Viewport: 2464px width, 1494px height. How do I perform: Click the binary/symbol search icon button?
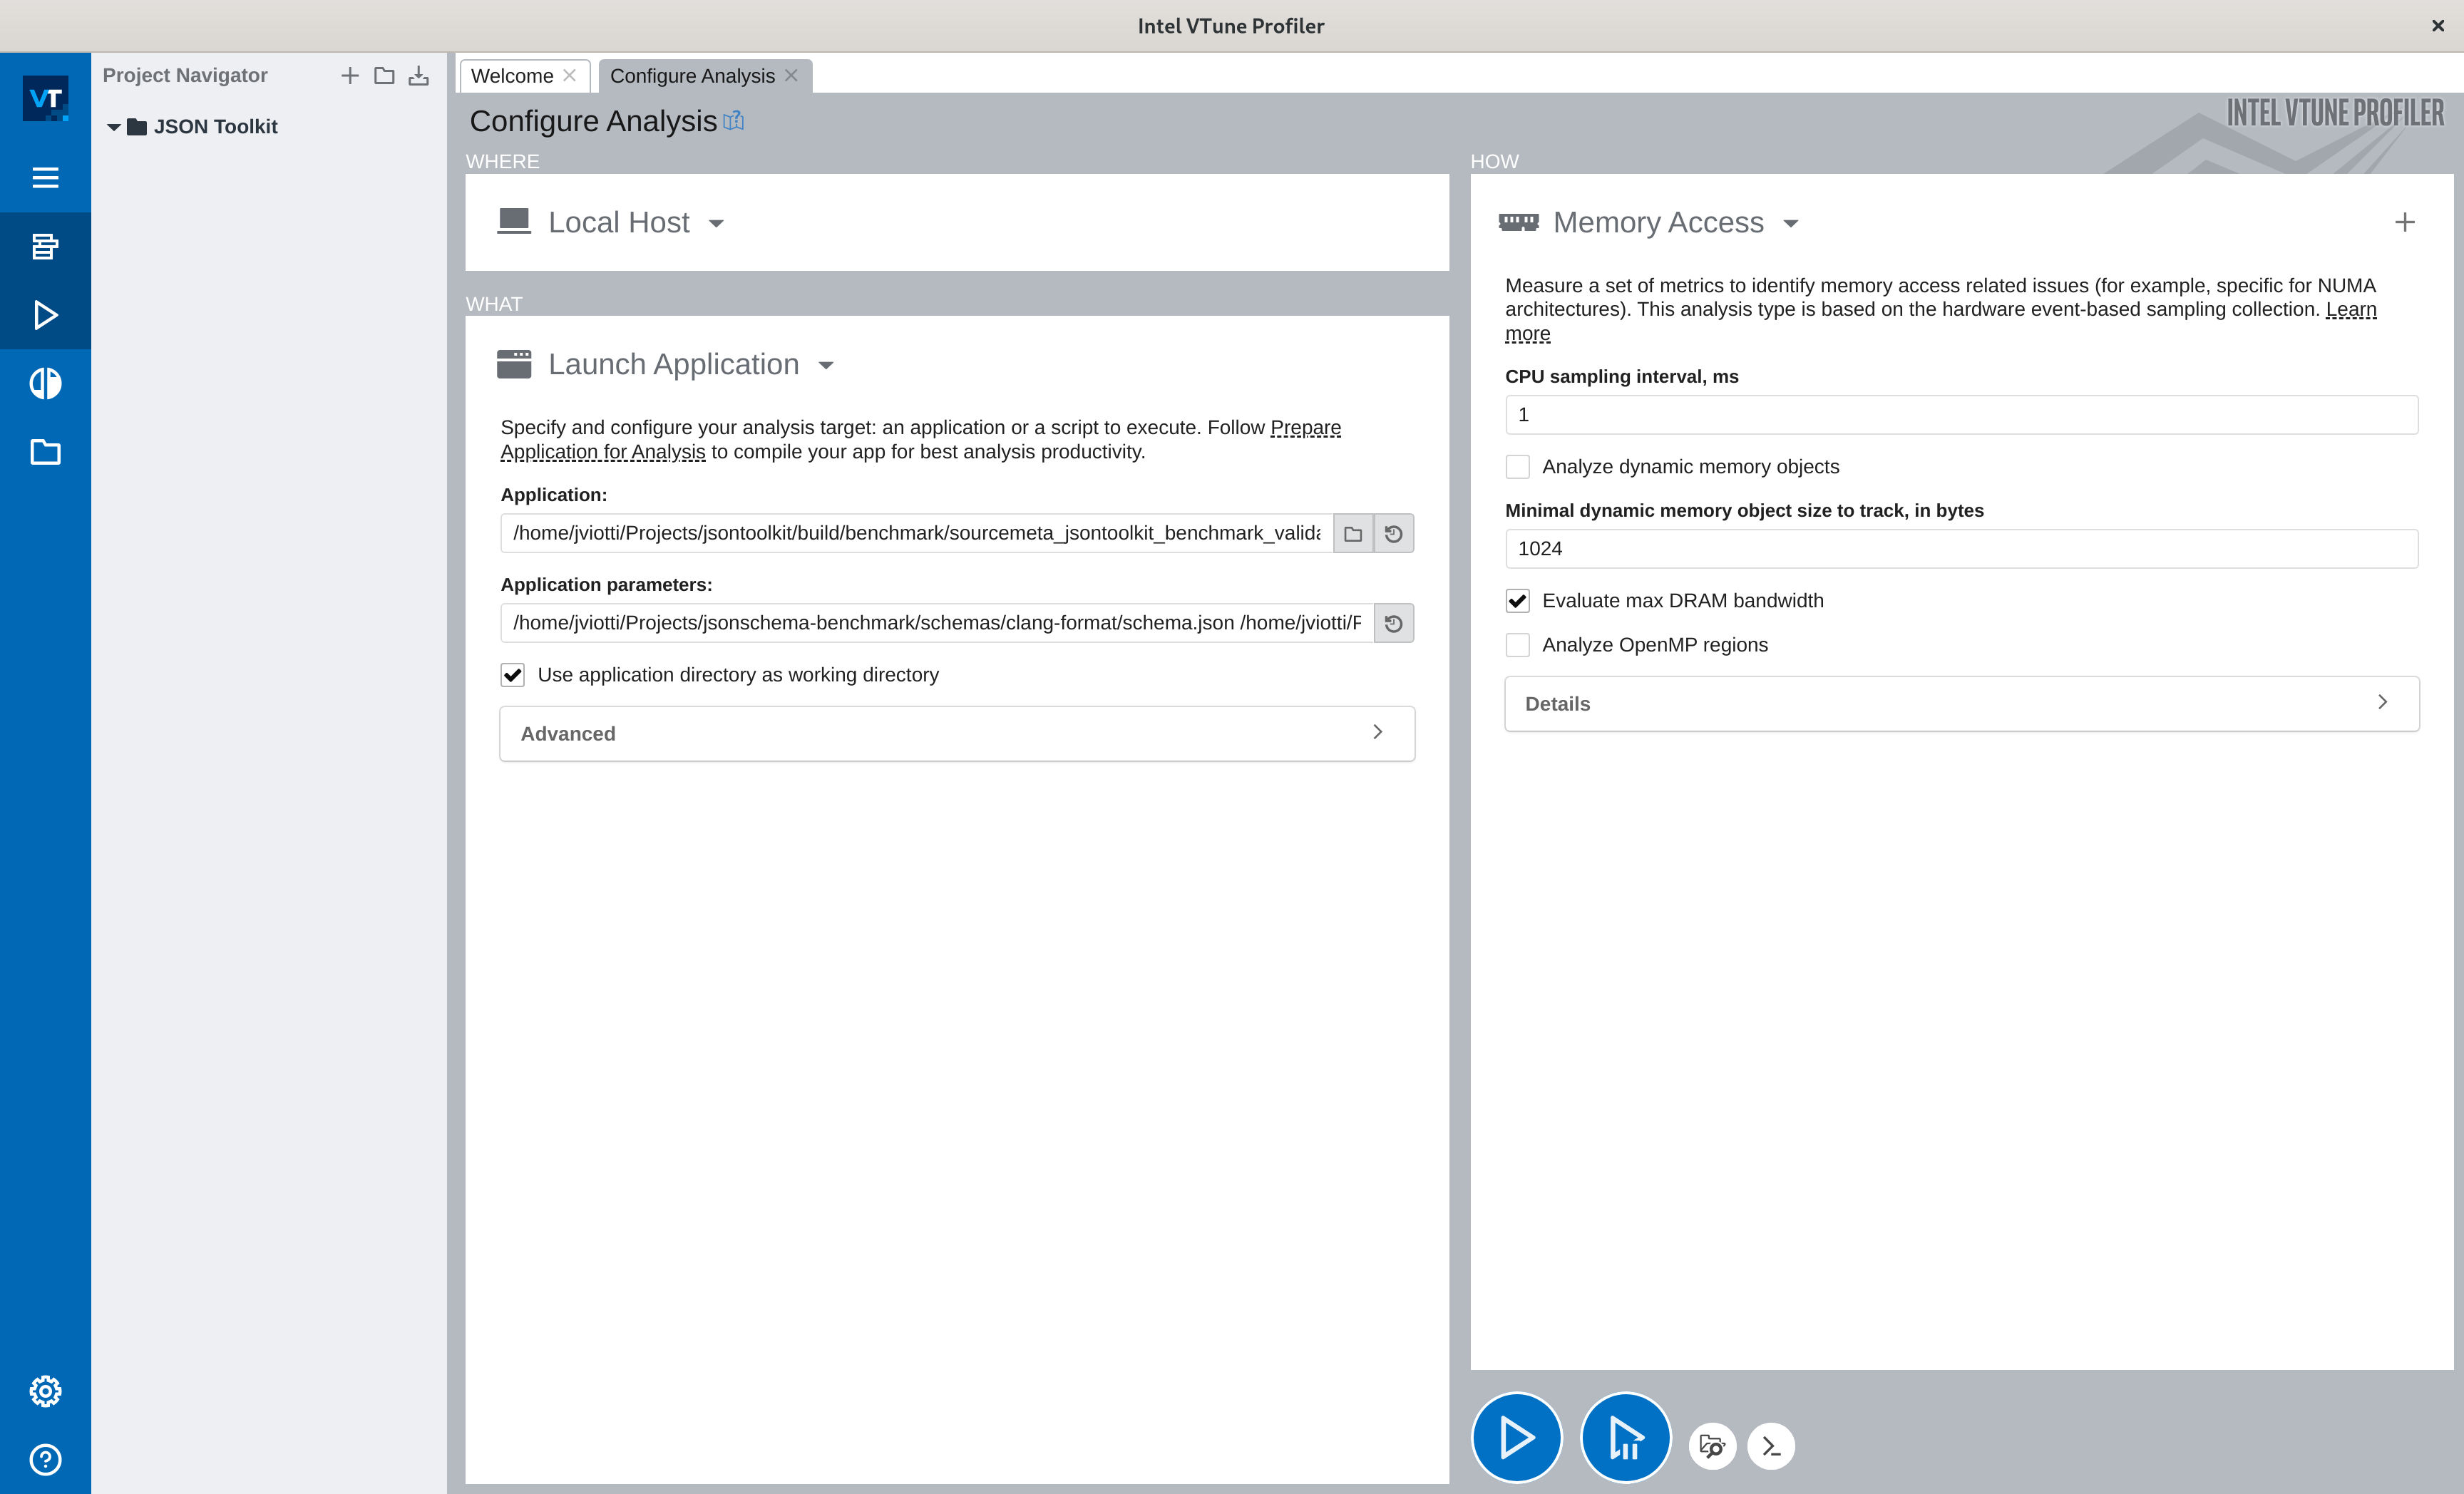click(x=1712, y=1446)
